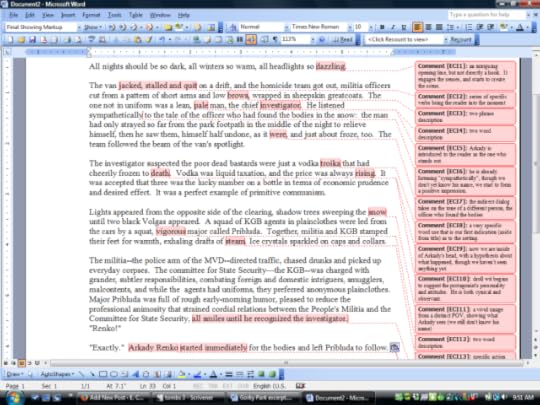Select the Line tool in Drawing toolbar
Viewport: 540px width, 405px height.
point(81,374)
